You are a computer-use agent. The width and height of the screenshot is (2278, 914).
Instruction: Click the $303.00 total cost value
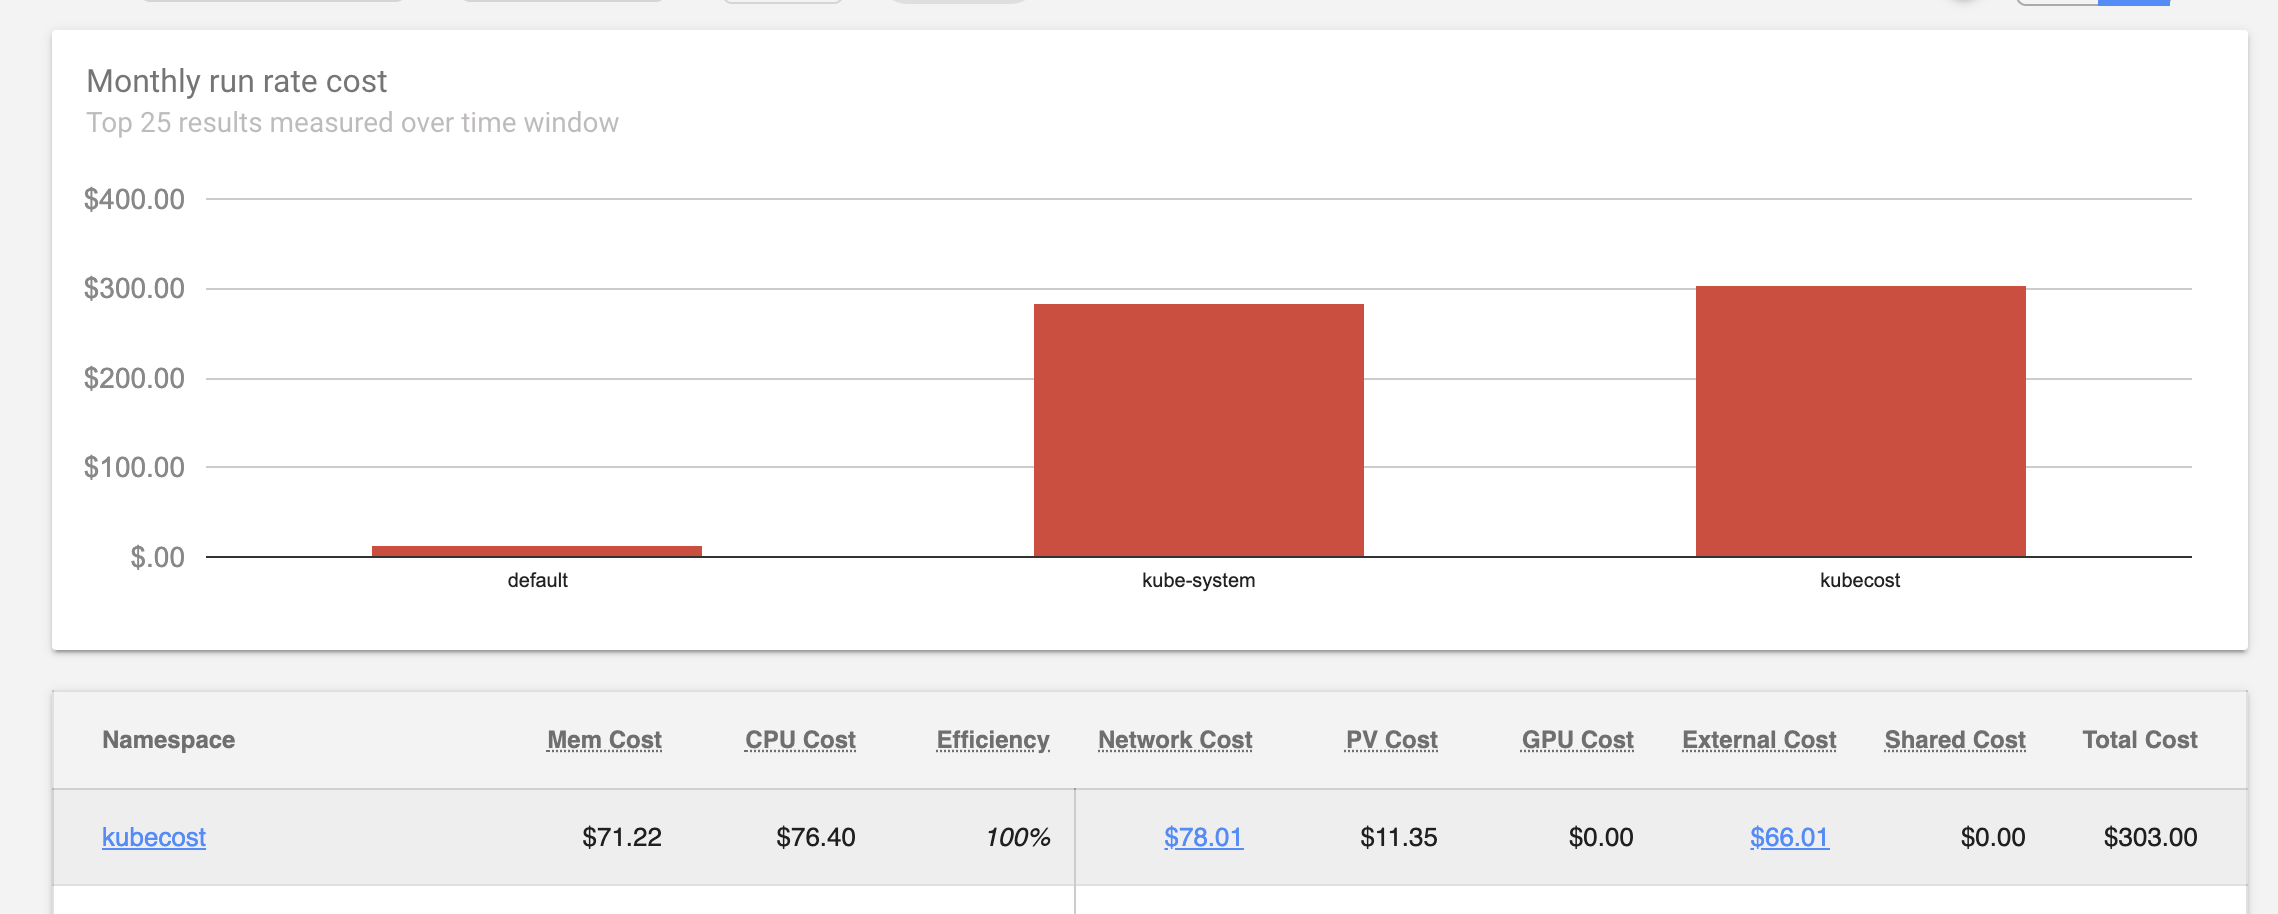(2150, 837)
